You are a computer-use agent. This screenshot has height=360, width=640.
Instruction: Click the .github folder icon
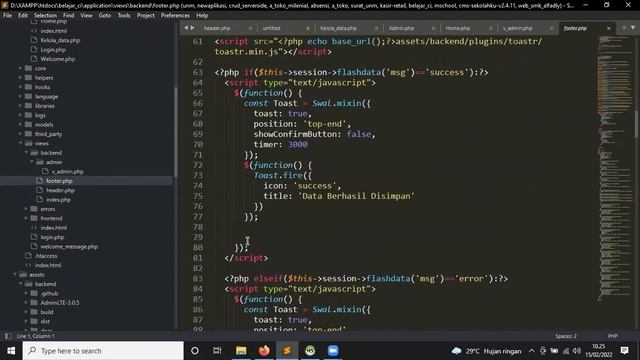pos(34,293)
